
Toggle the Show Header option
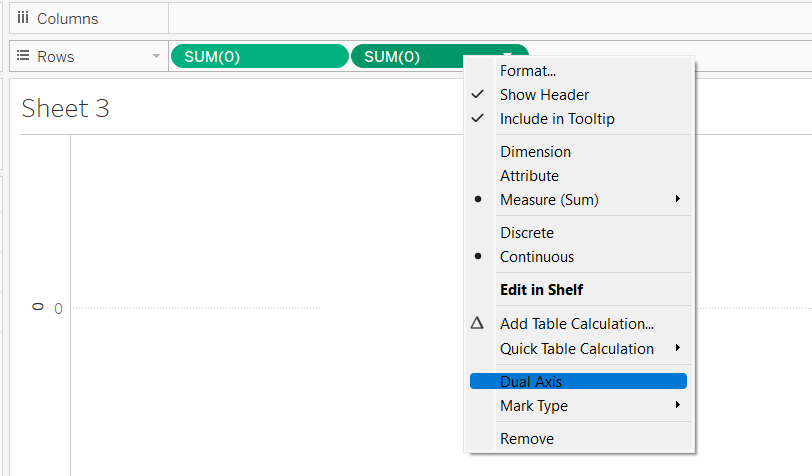[x=544, y=95]
